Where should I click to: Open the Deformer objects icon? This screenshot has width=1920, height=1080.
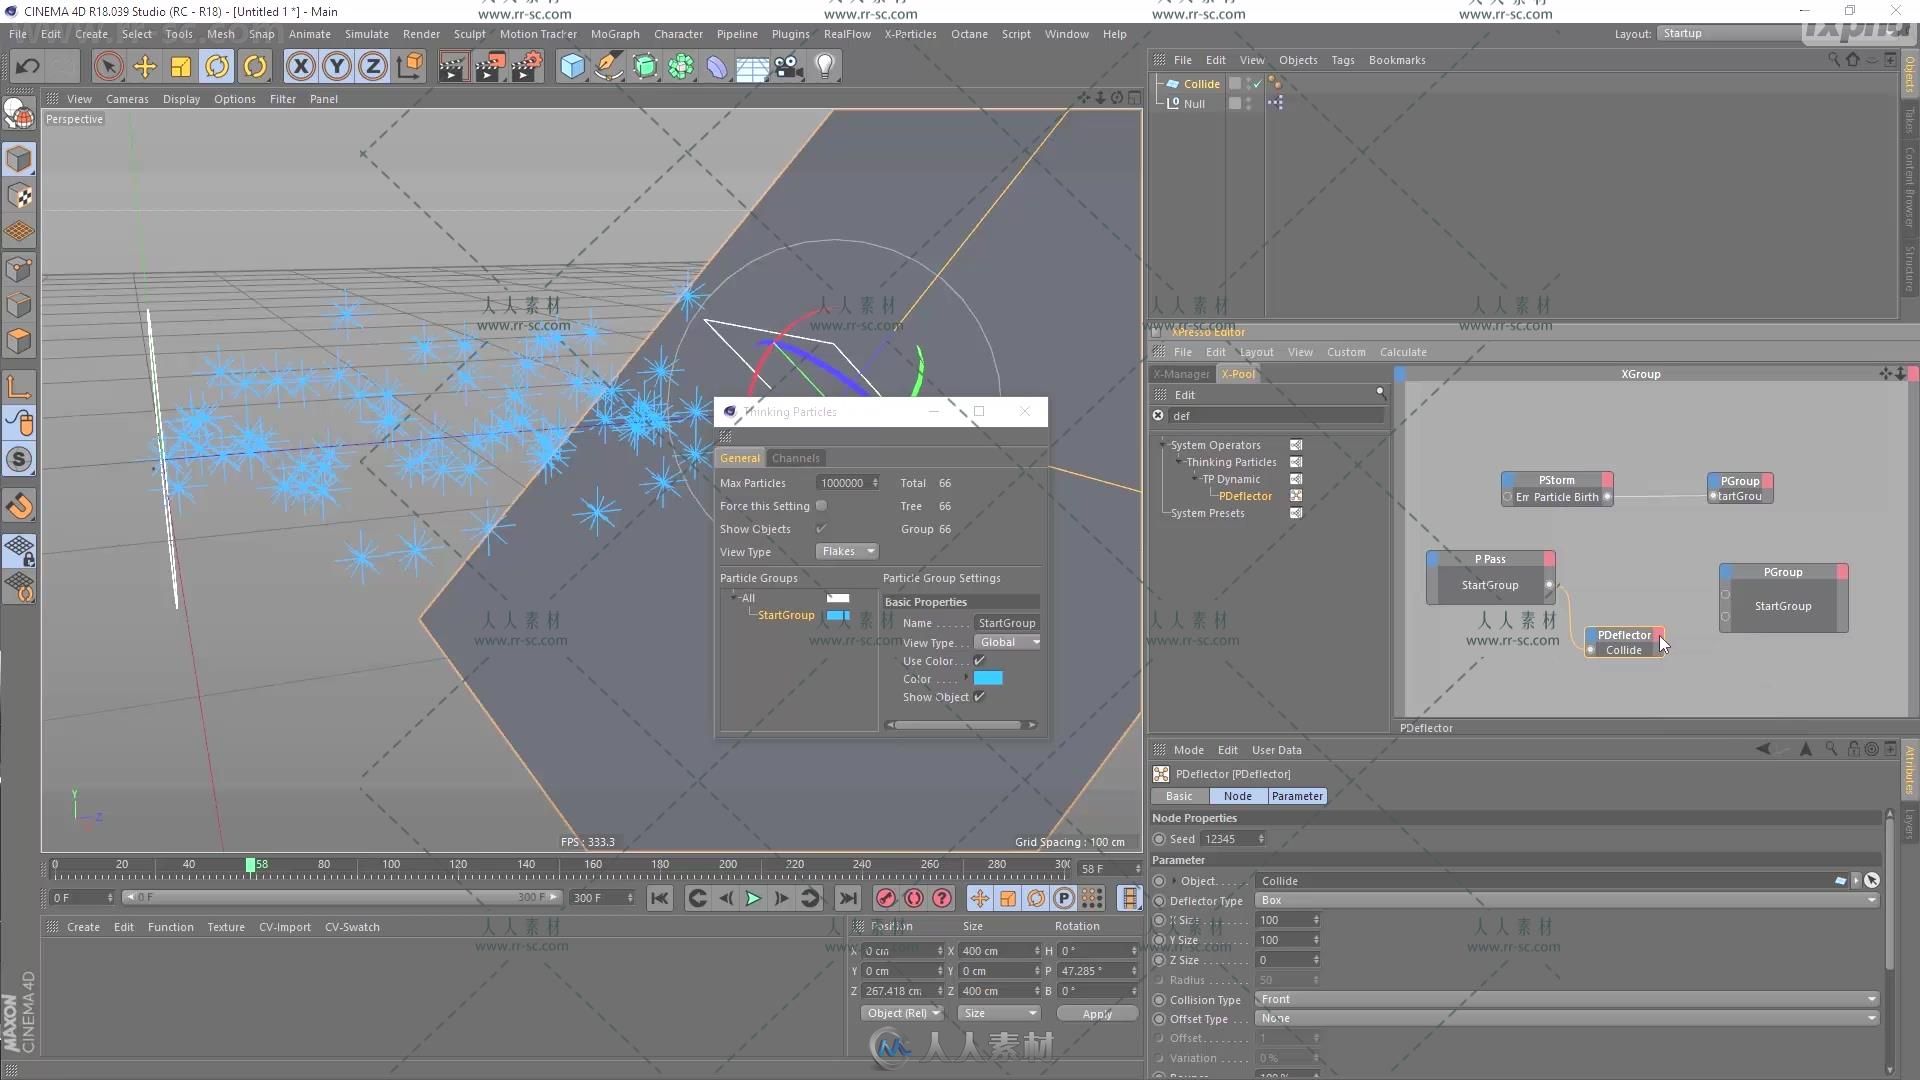coord(717,67)
